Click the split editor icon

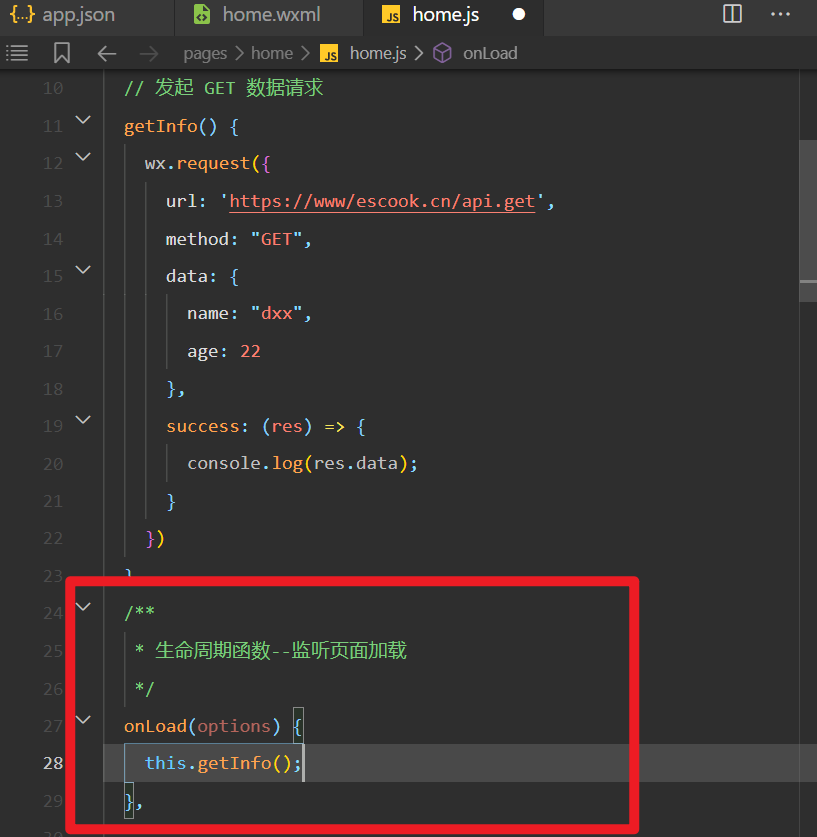(732, 14)
